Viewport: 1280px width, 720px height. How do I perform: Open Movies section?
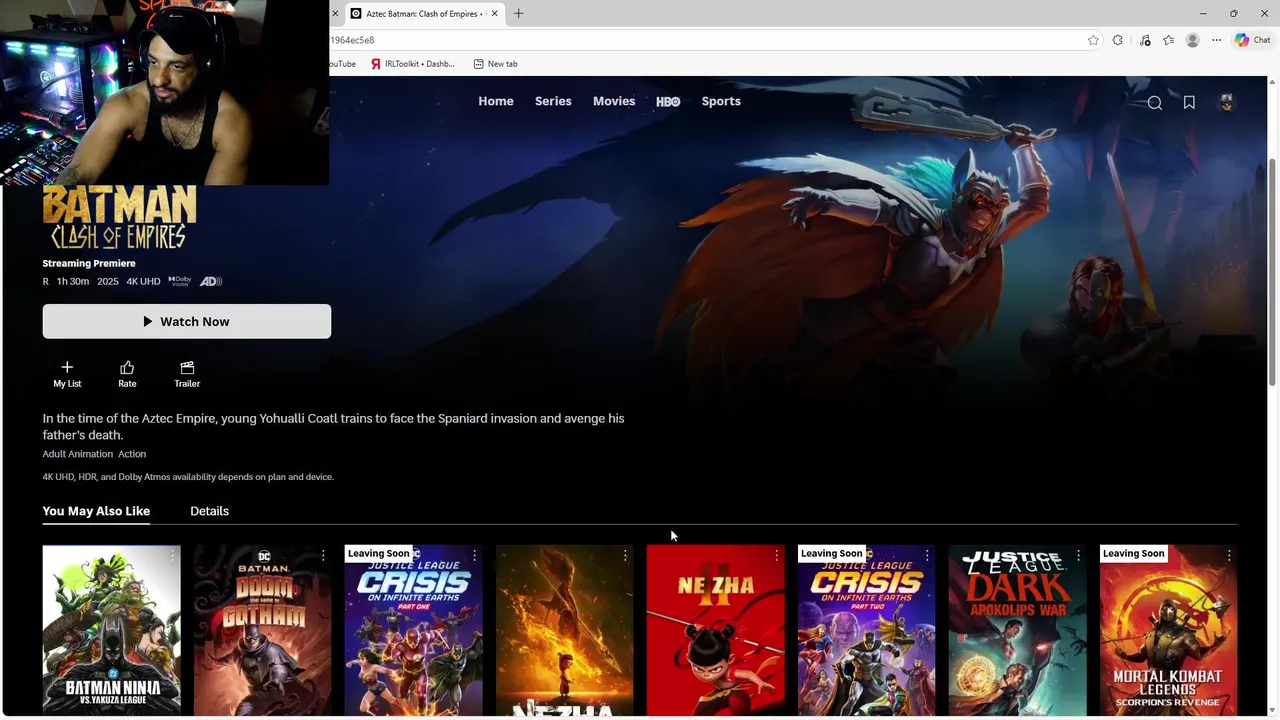[614, 101]
